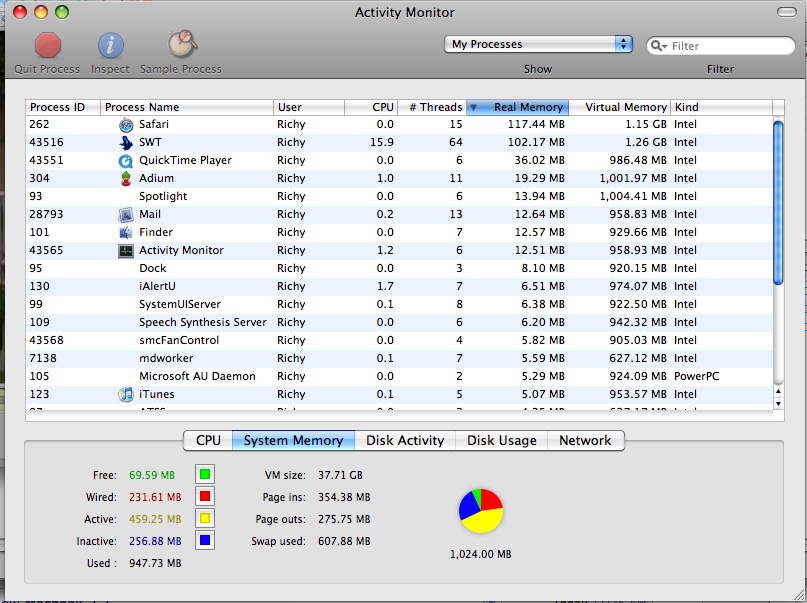Open the Disk Activity tab
The height and width of the screenshot is (603, 807).
tap(405, 440)
